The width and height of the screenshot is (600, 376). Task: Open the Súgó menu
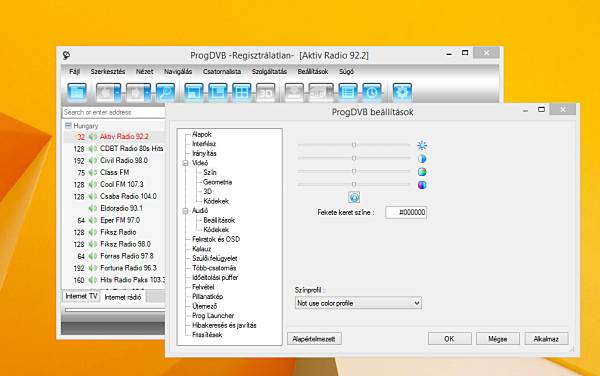pyautogui.click(x=346, y=72)
